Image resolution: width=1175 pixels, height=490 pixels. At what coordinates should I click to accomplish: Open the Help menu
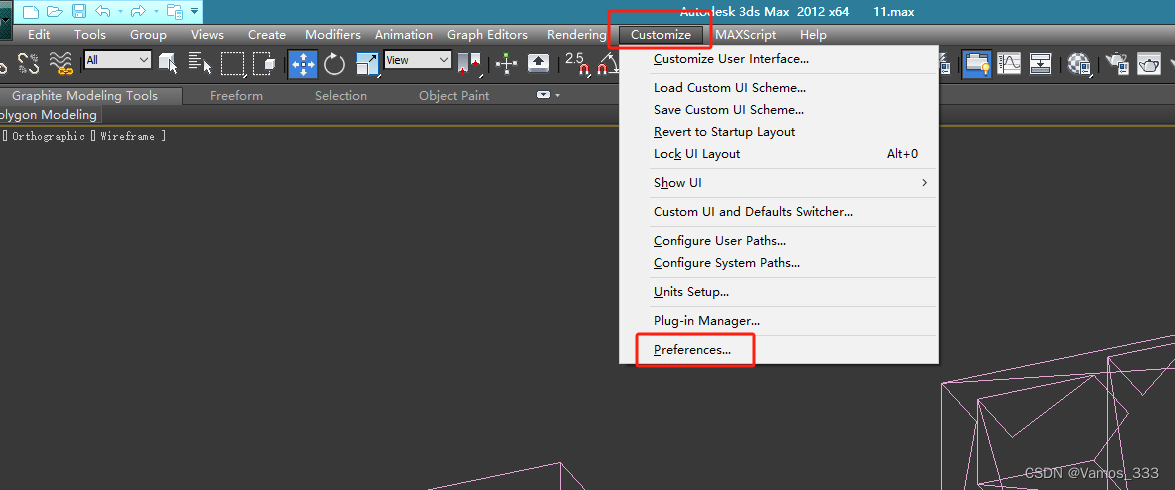[x=813, y=34]
